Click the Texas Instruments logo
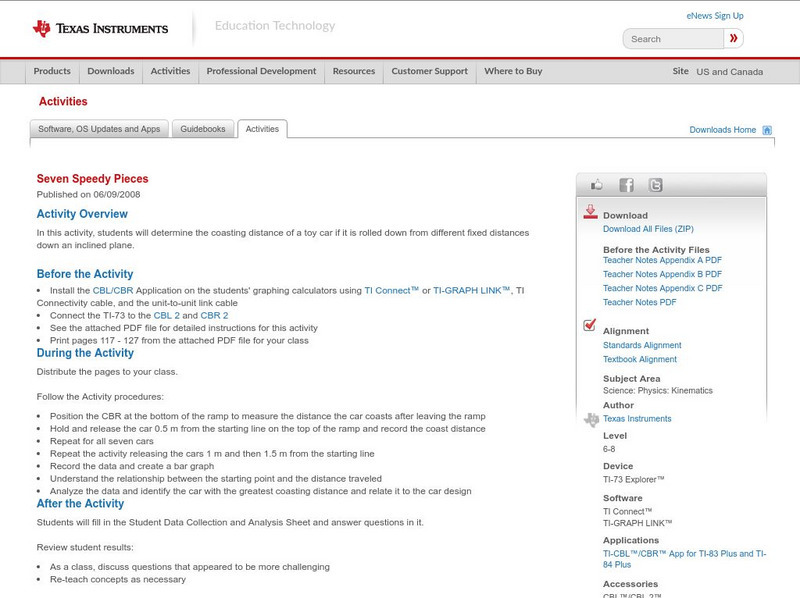This screenshot has height=598, width=800. click(100, 29)
